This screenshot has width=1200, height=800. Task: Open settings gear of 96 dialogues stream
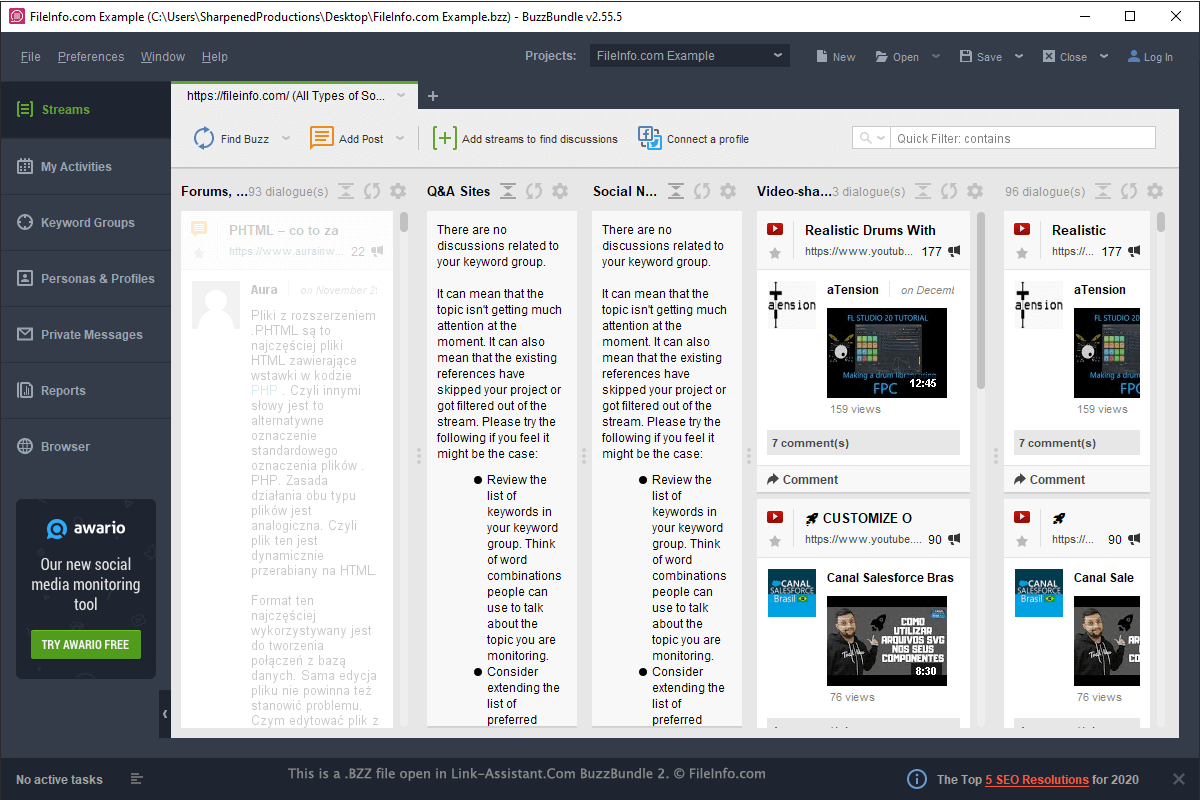pyautogui.click(x=1155, y=191)
